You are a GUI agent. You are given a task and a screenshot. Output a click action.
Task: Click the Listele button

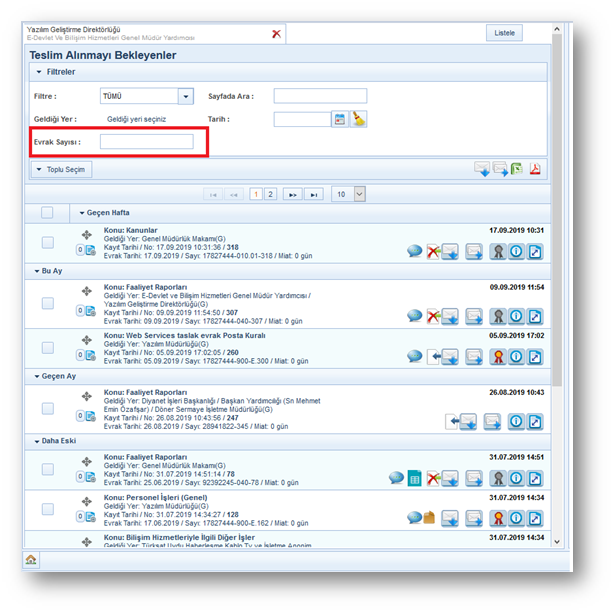(505, 33)
